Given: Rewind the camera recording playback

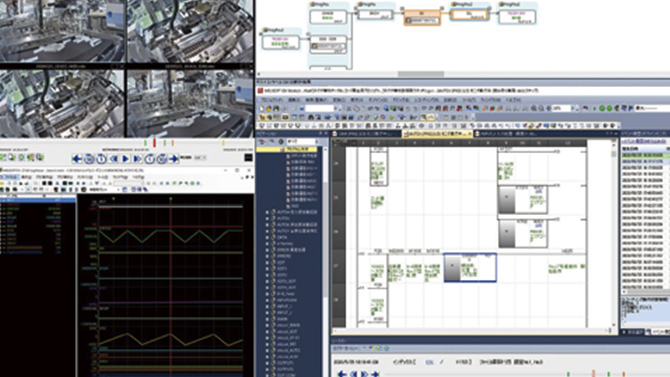Looking at the screenshot, I should coord(114,159).
